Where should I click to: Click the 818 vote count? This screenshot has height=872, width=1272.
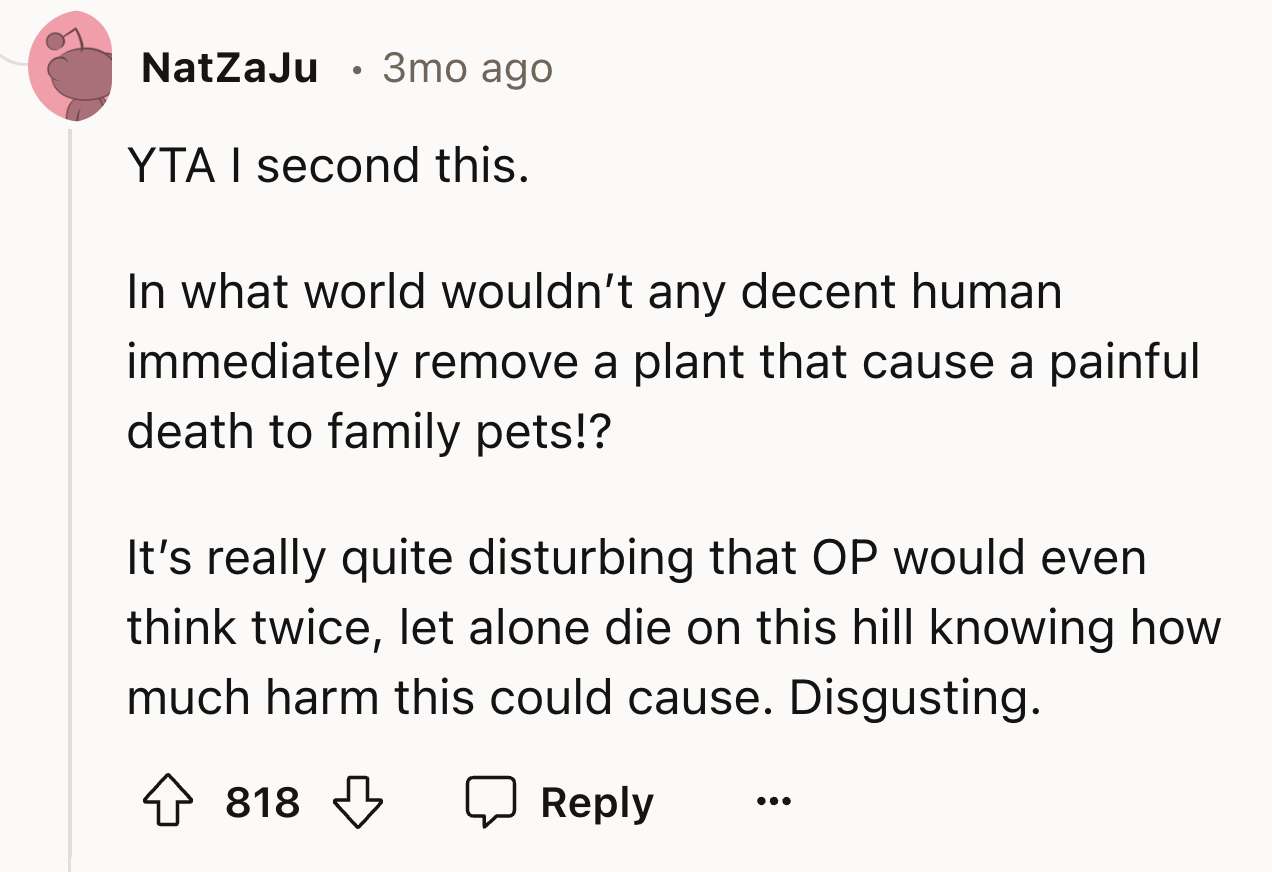click(x=262, y=802)
